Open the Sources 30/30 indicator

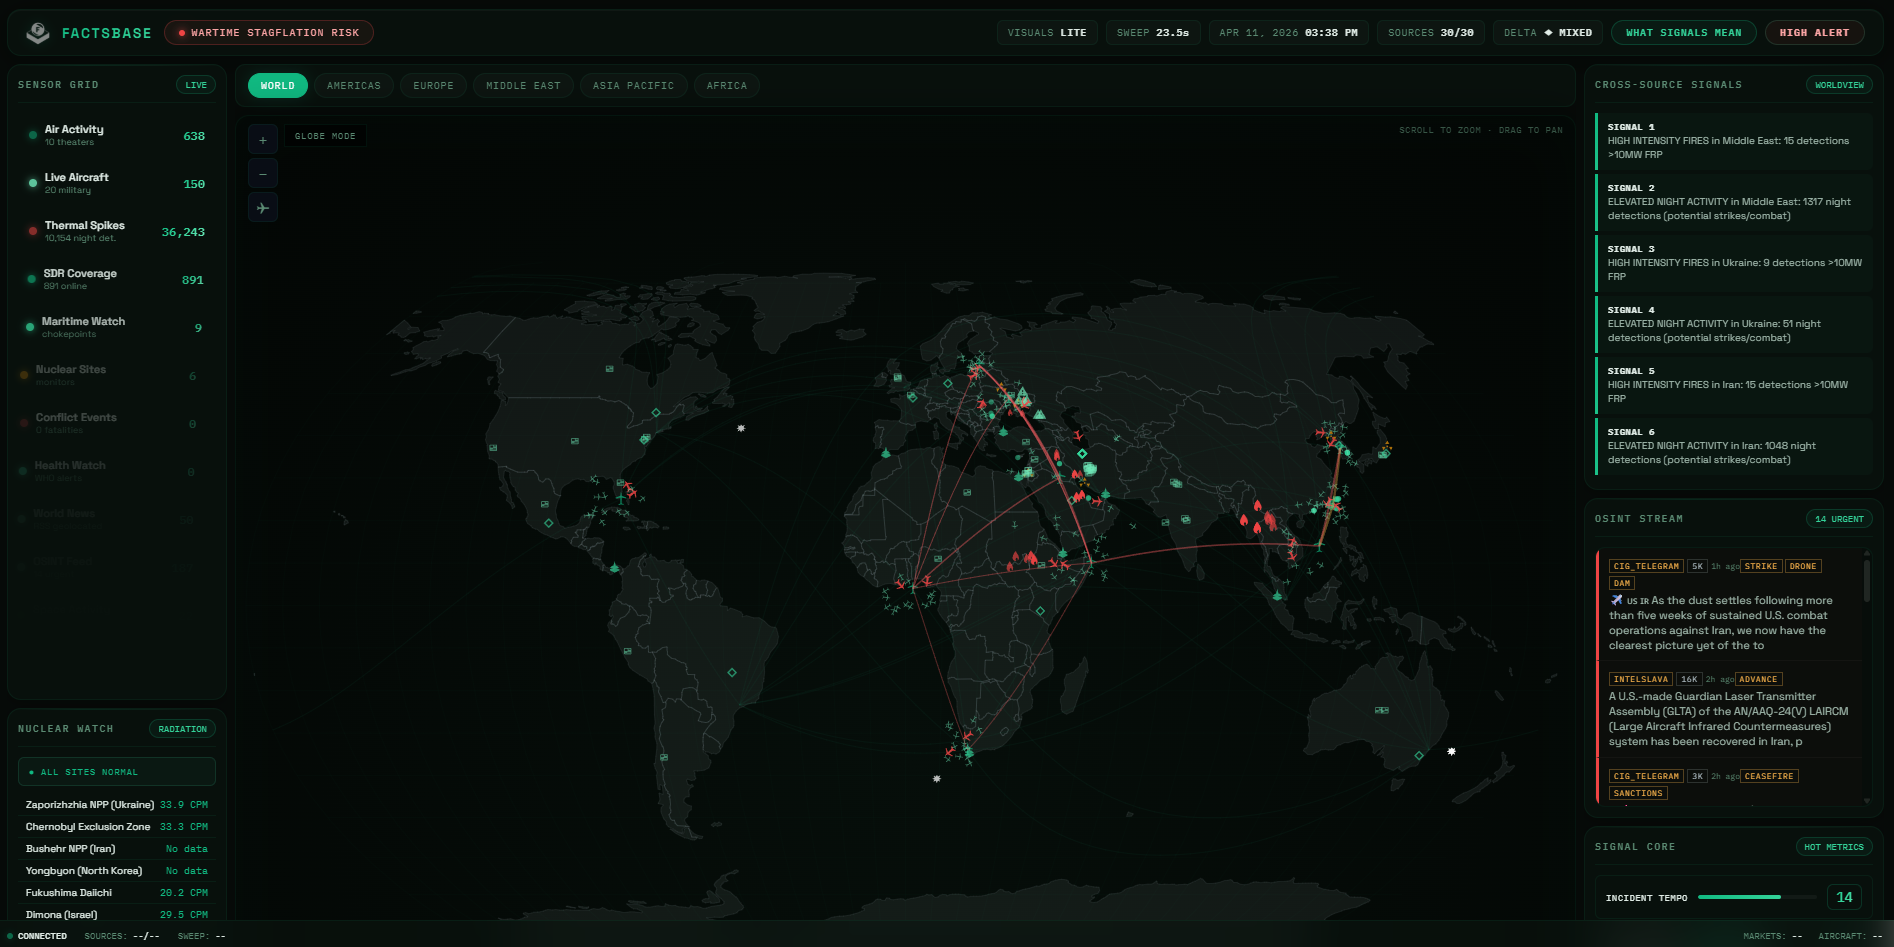coord(1430,33)
